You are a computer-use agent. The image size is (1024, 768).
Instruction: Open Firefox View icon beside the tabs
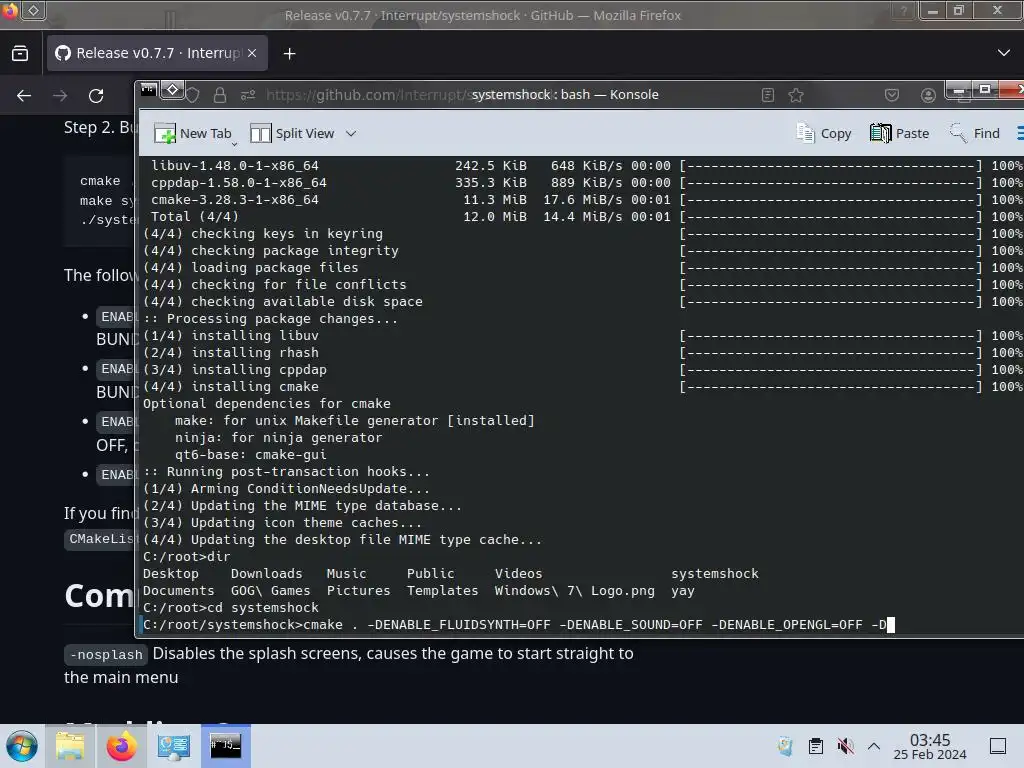[x=20, y=53]
